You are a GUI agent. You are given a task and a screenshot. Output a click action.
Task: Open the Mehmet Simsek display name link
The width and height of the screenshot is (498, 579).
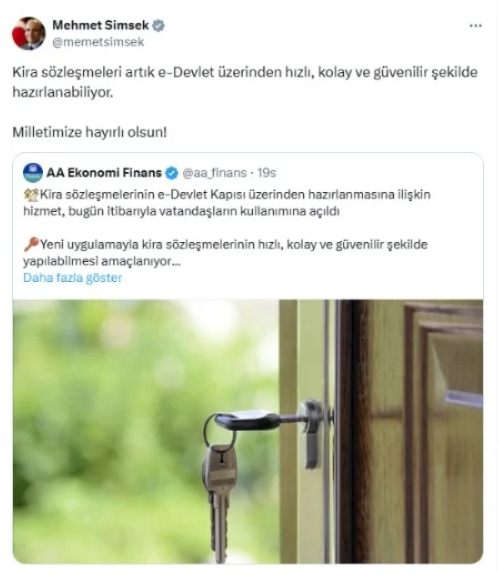100,25
